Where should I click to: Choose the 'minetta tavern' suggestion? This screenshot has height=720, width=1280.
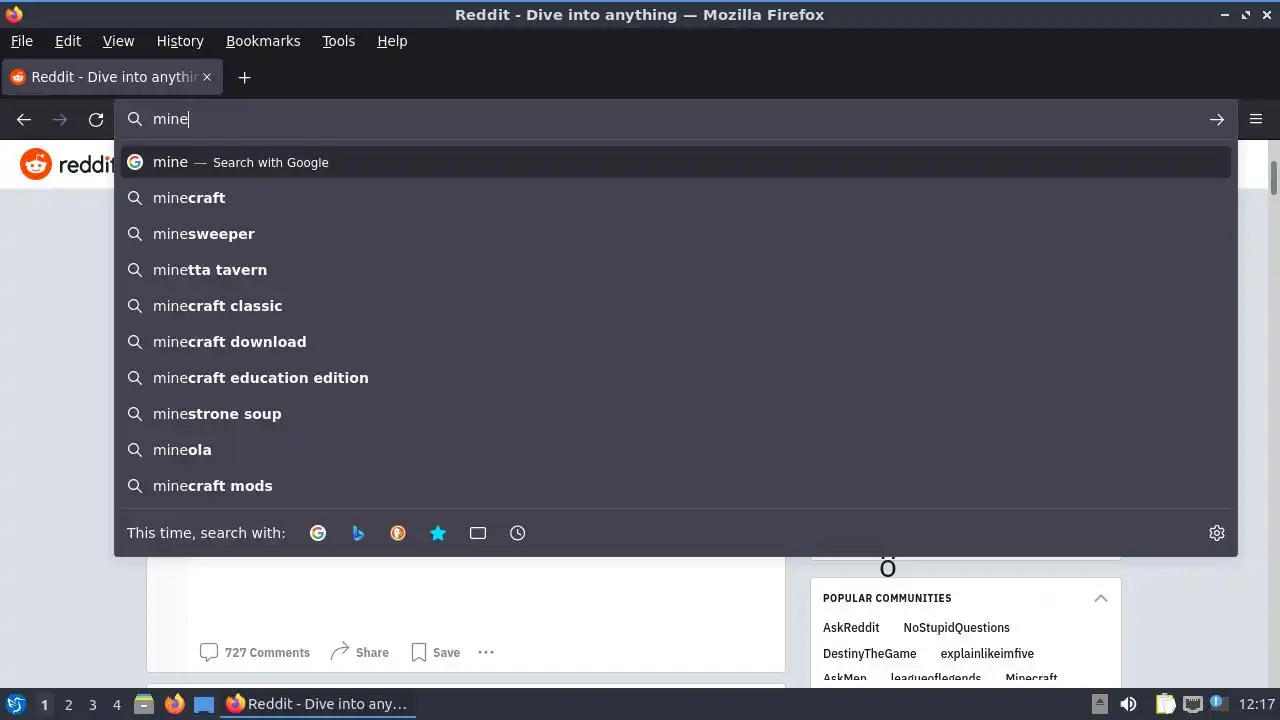[x=676, y=270]
